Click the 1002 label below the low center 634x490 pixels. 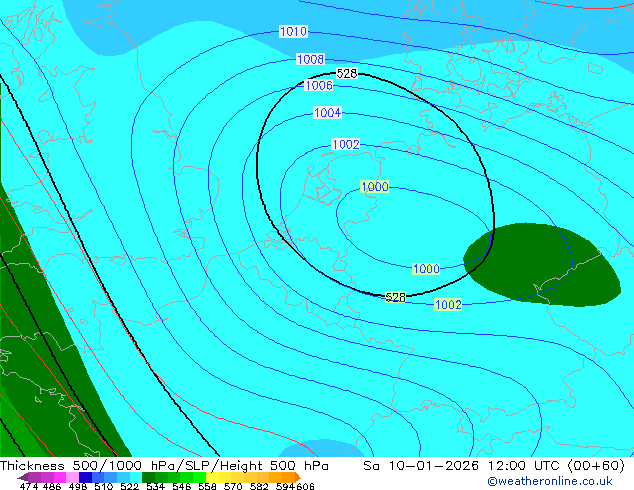tap(448, 304)
